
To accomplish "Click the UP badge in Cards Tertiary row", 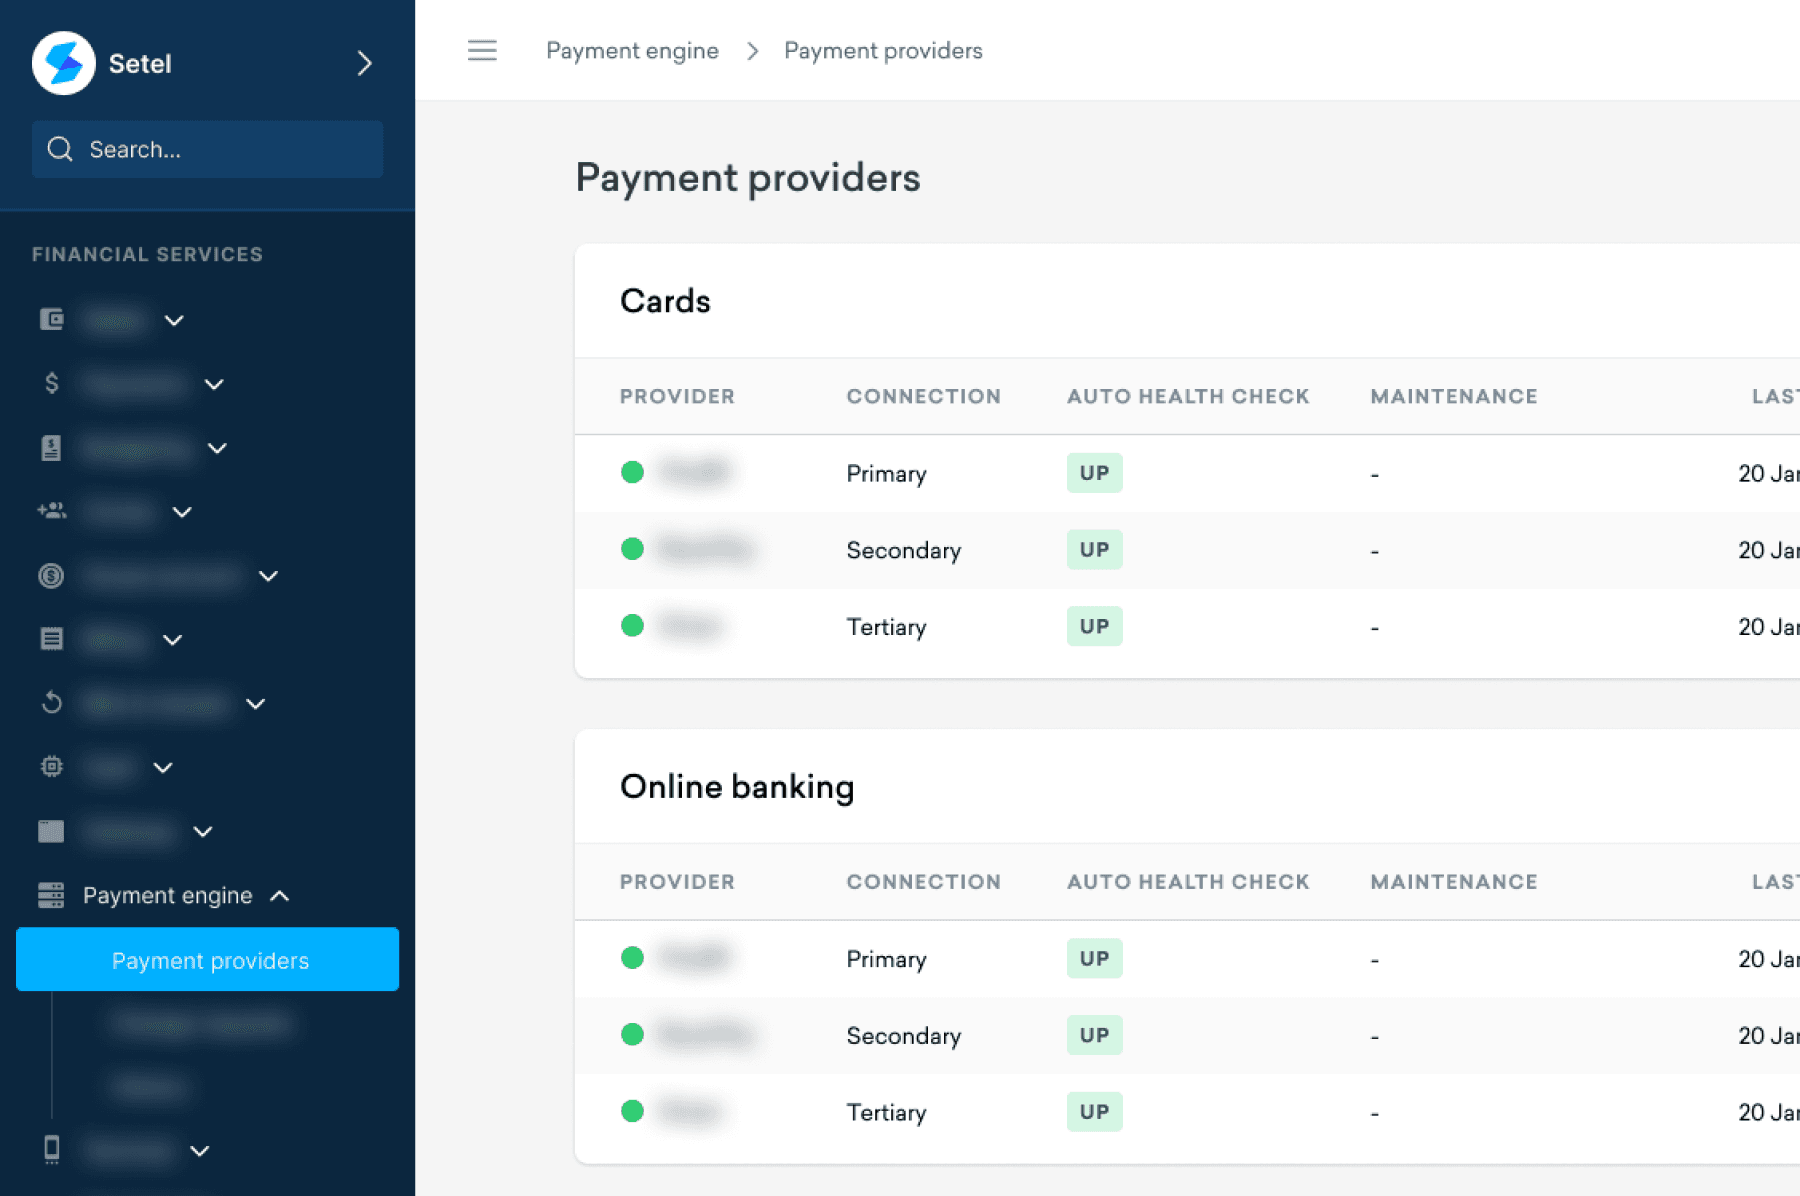I will coord(1094,626).
